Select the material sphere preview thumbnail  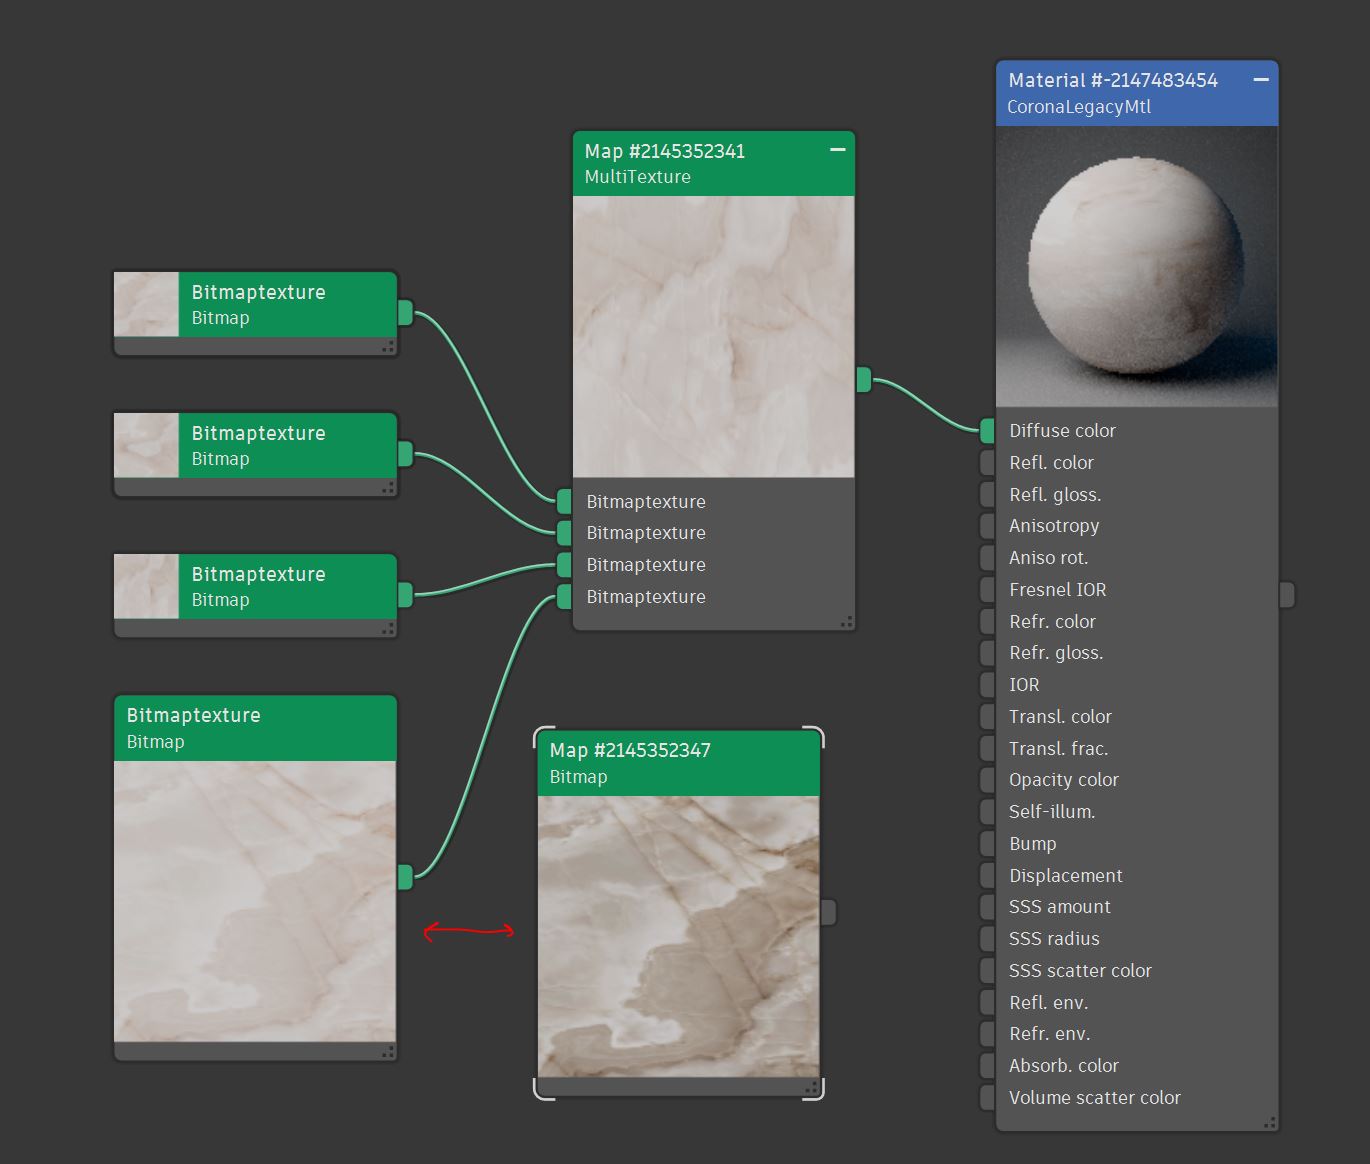1137,266
